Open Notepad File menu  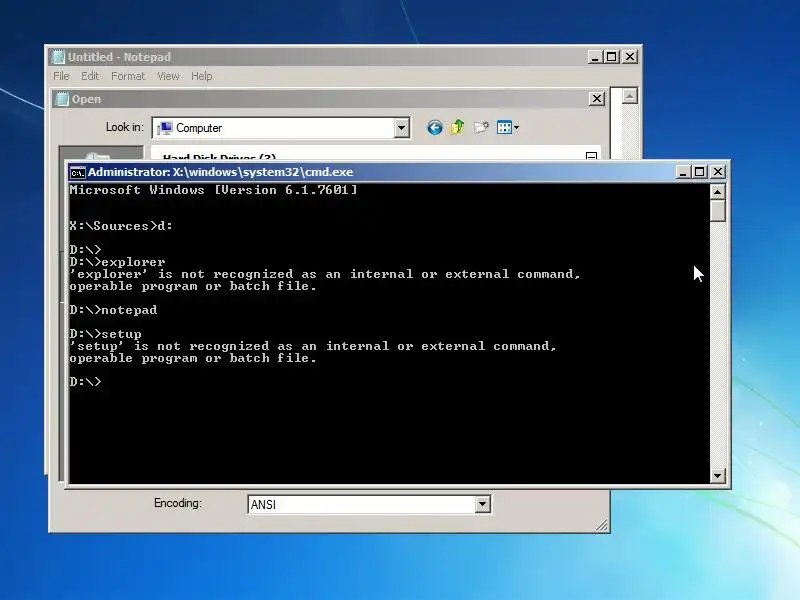[61, 76]
